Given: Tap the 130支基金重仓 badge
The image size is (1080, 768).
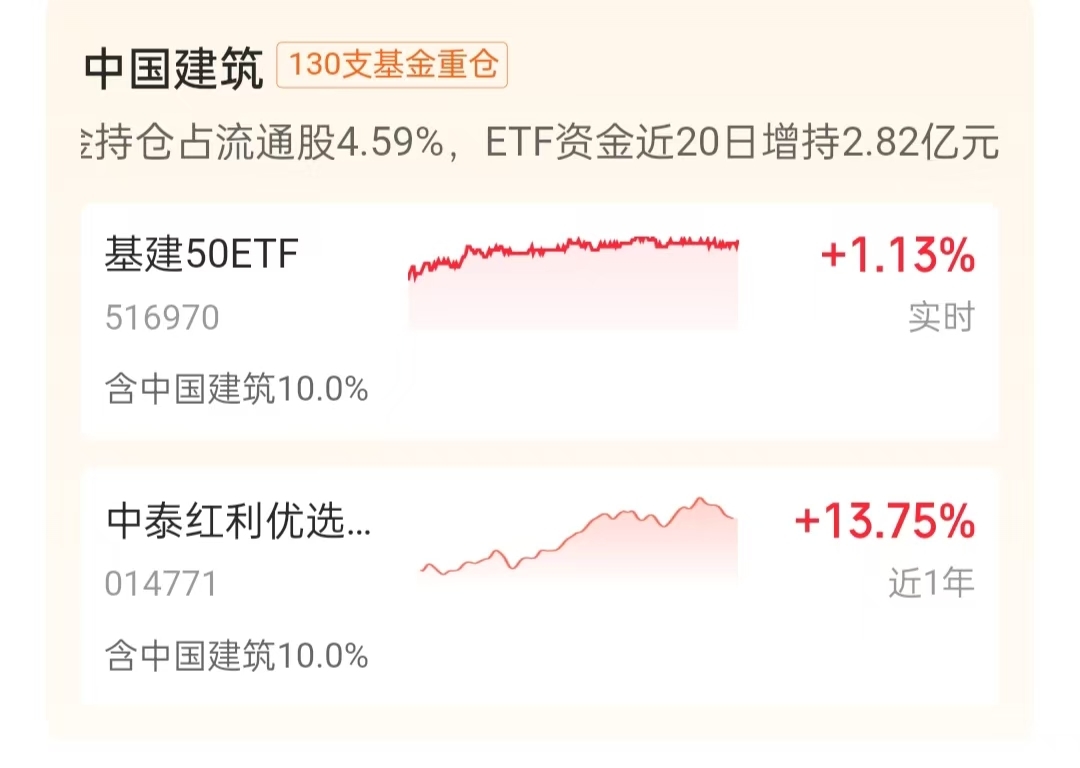Looking at the screenshot, I should pyautogui.click(x=393, y=66).
